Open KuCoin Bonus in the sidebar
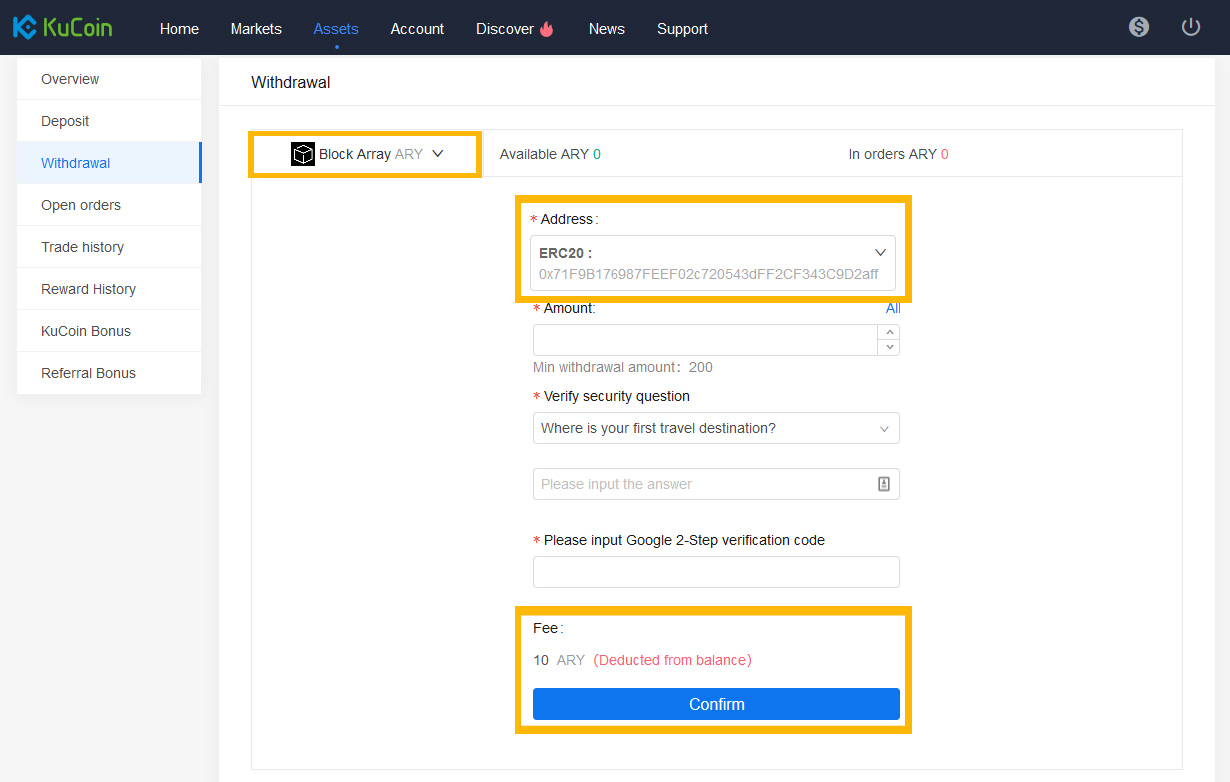Viewport: 1230px width, 782px height. click(x=109, y=331)
